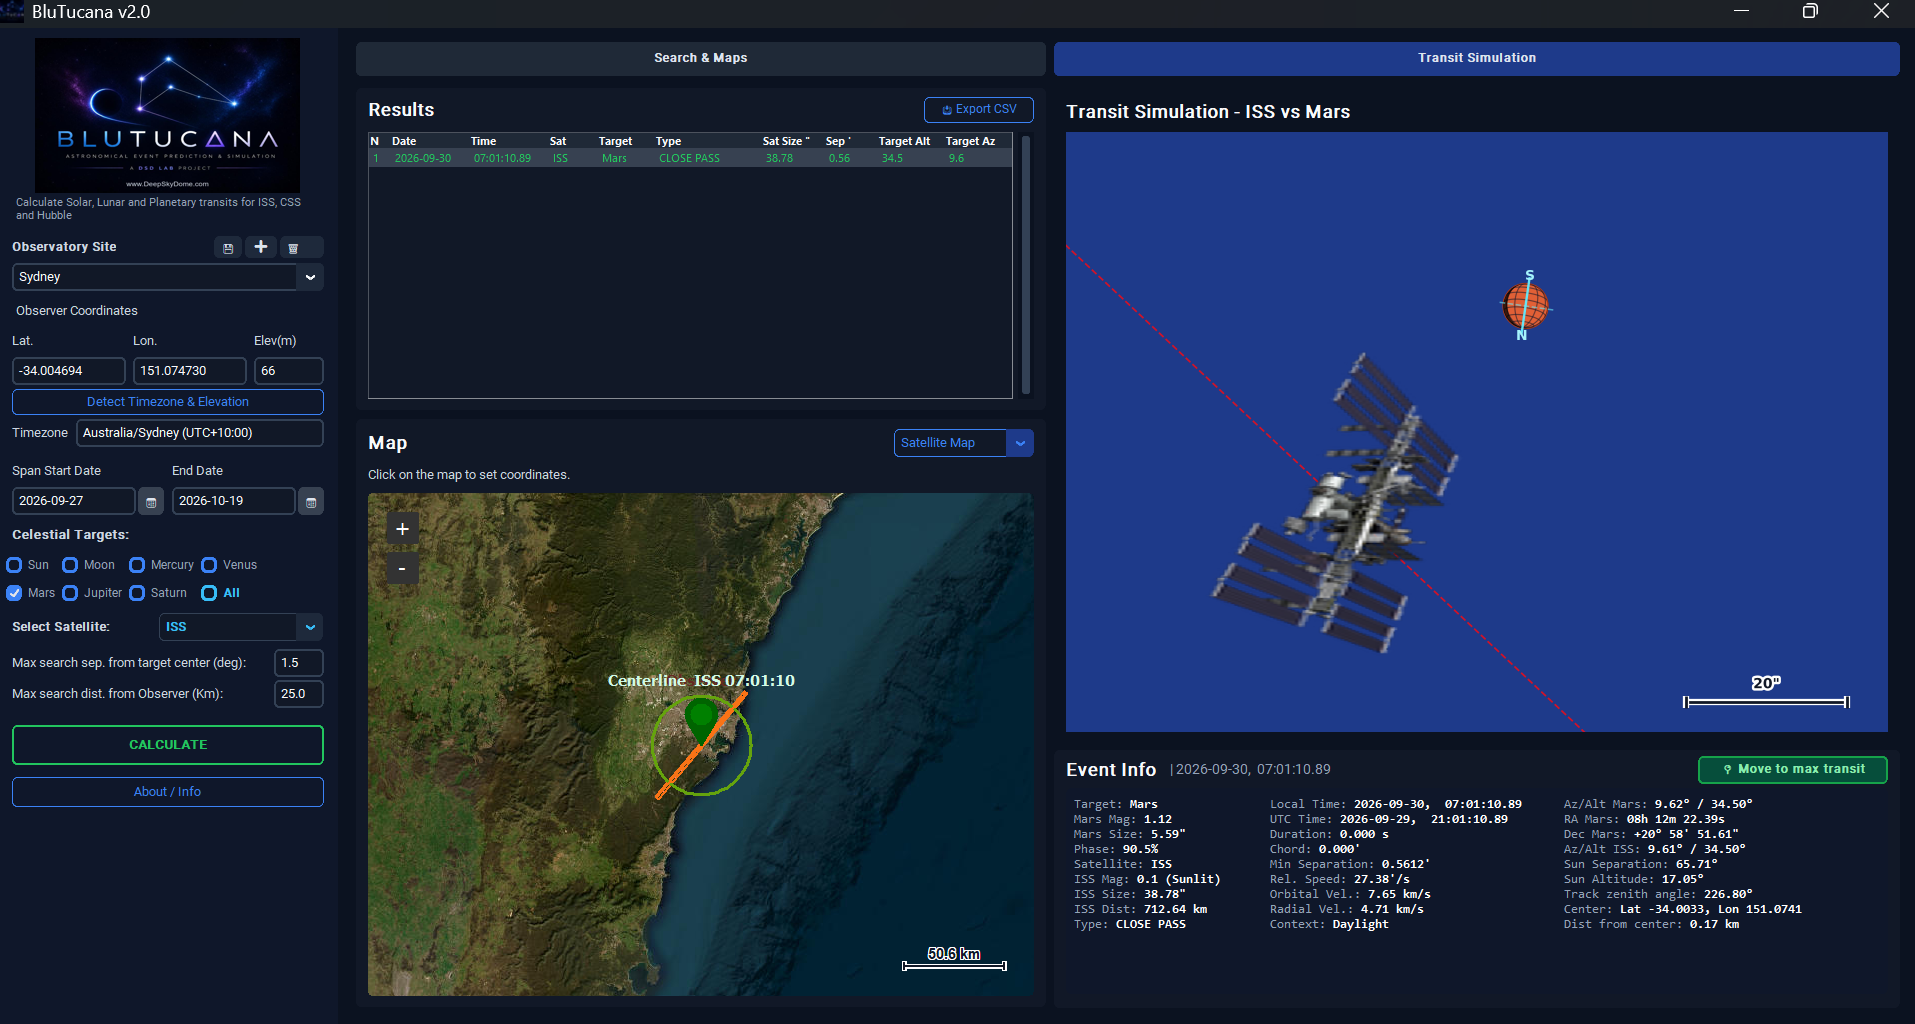Toggle the All celestial targets checkbox
This screenshot has height=1024, width=1915.
(x=209, y=593)
